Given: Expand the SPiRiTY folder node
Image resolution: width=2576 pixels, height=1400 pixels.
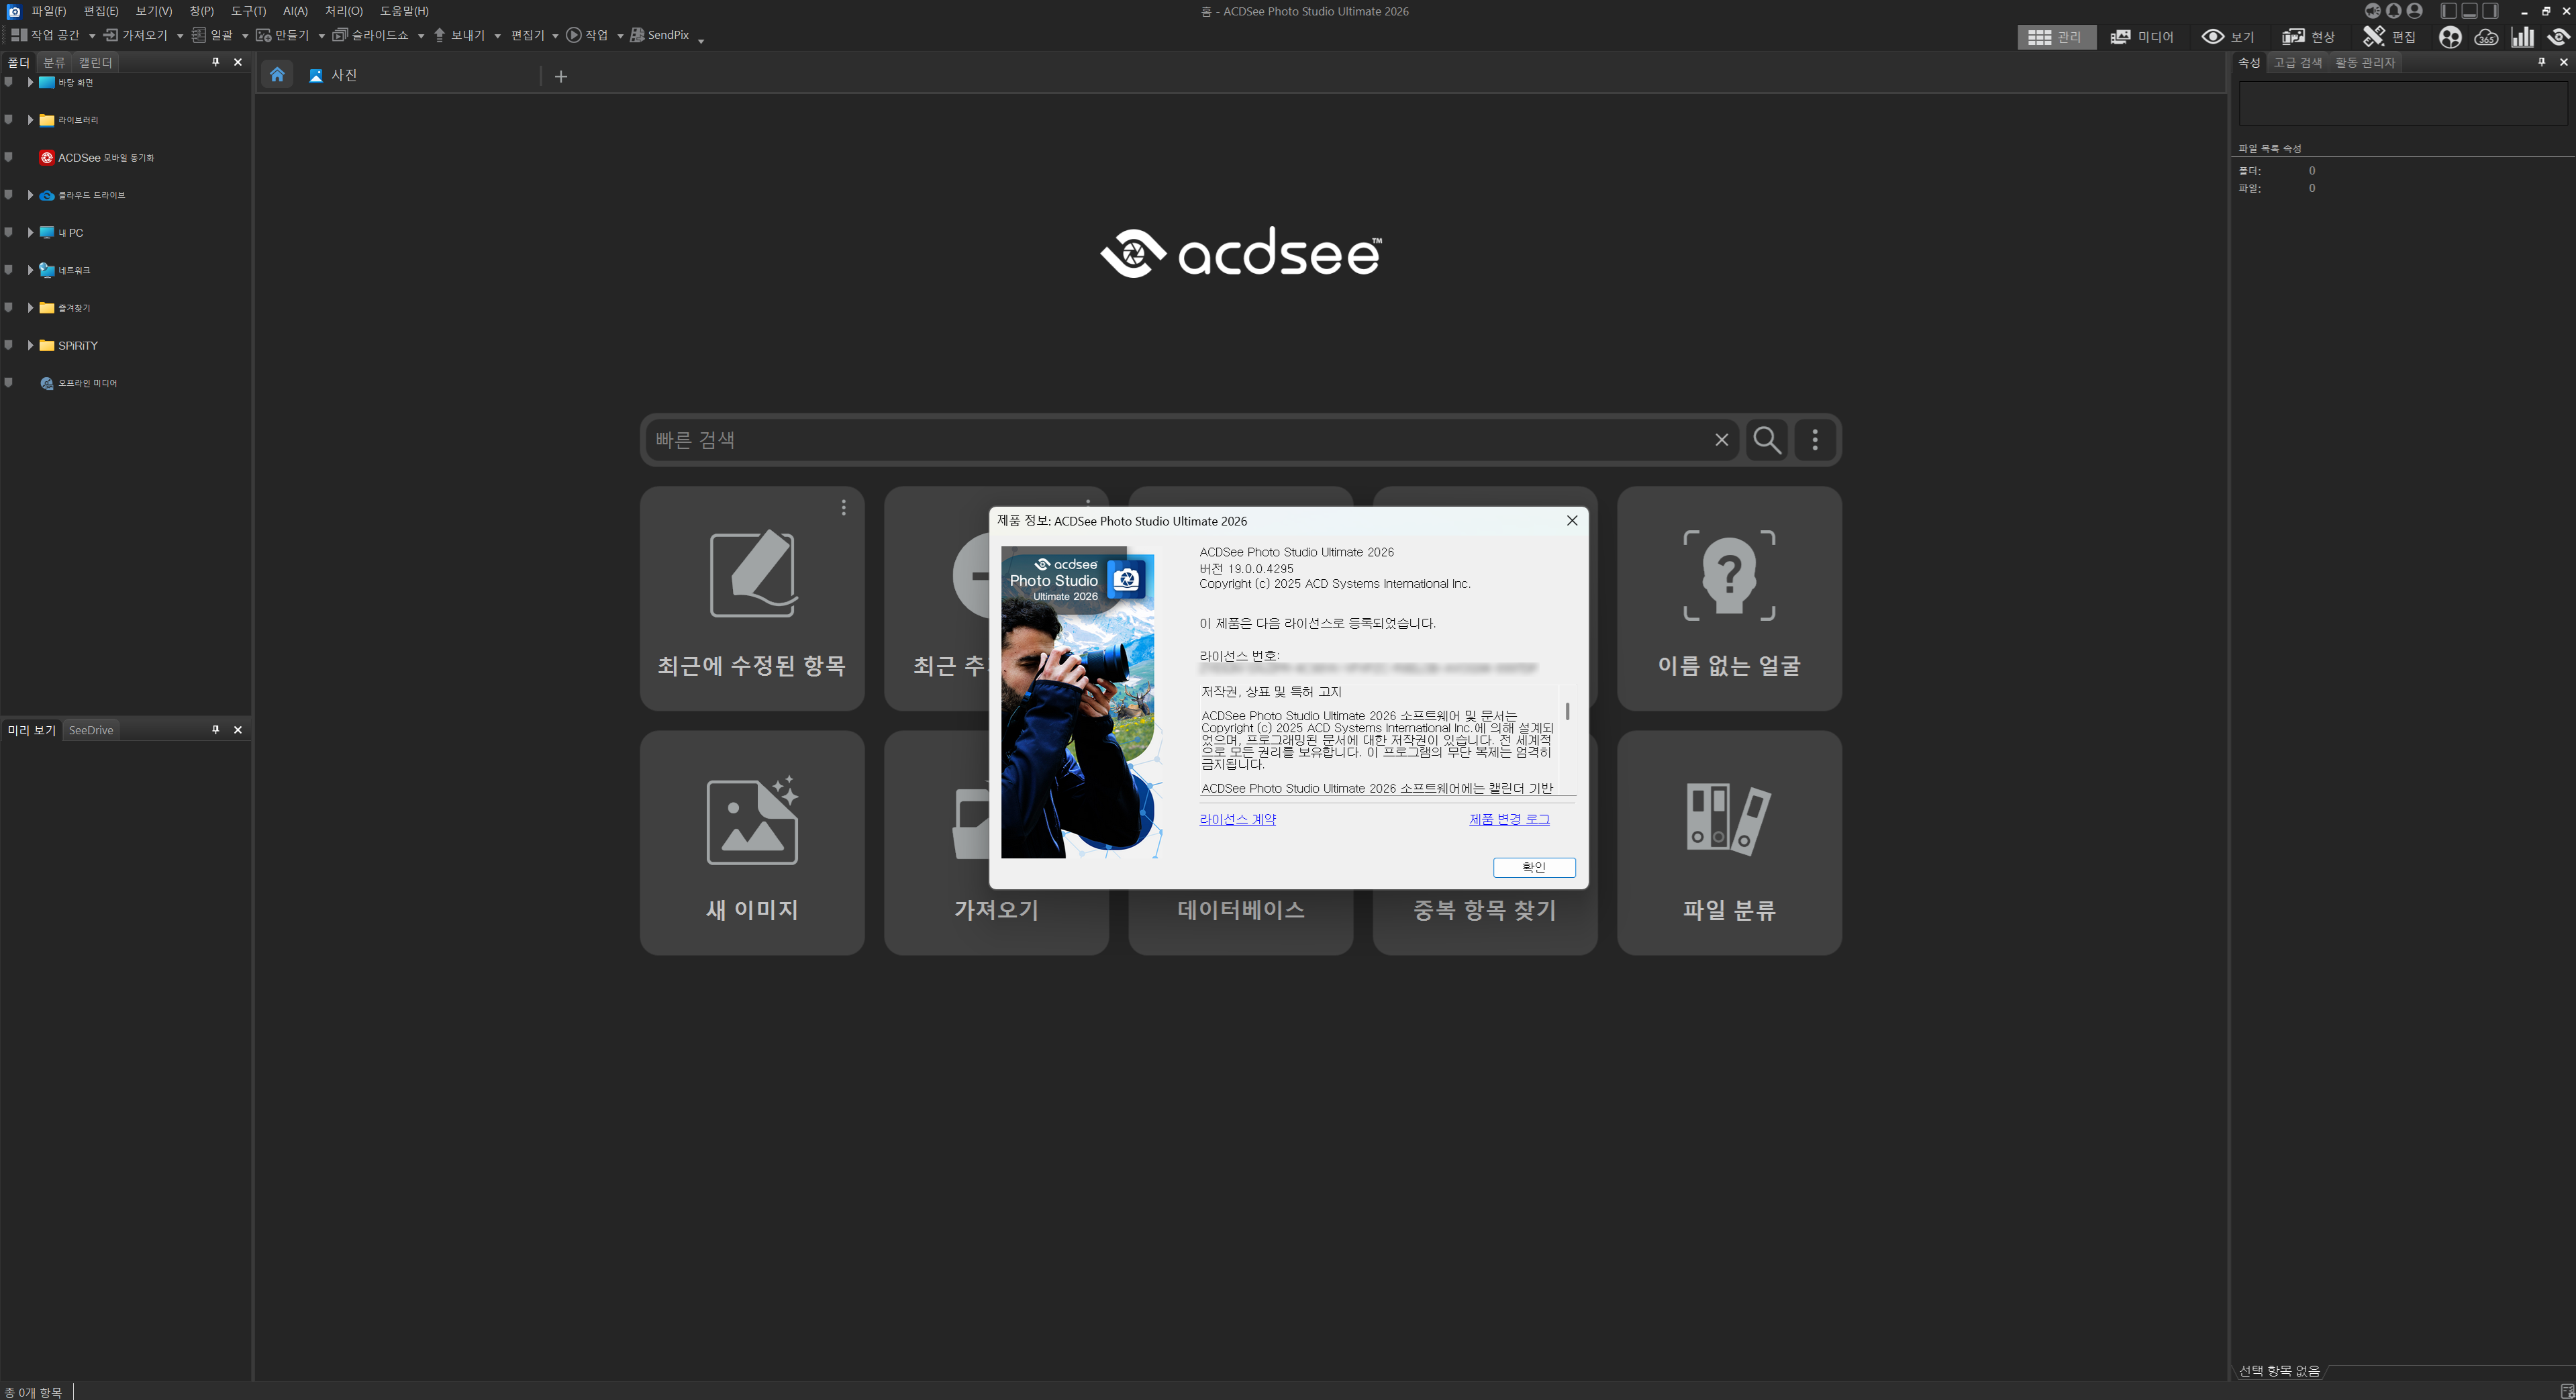Looking at the screenshot, I should [30, 346].
